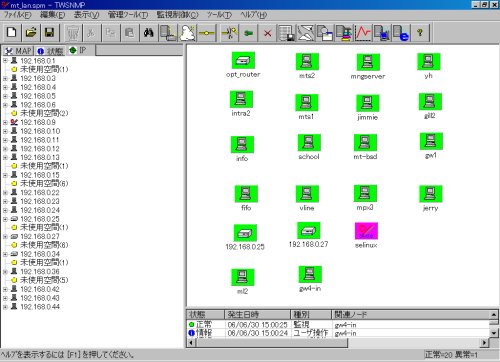Select the mngserver node icon
Screen dimensions: 500x362
(x=368, y=62)
